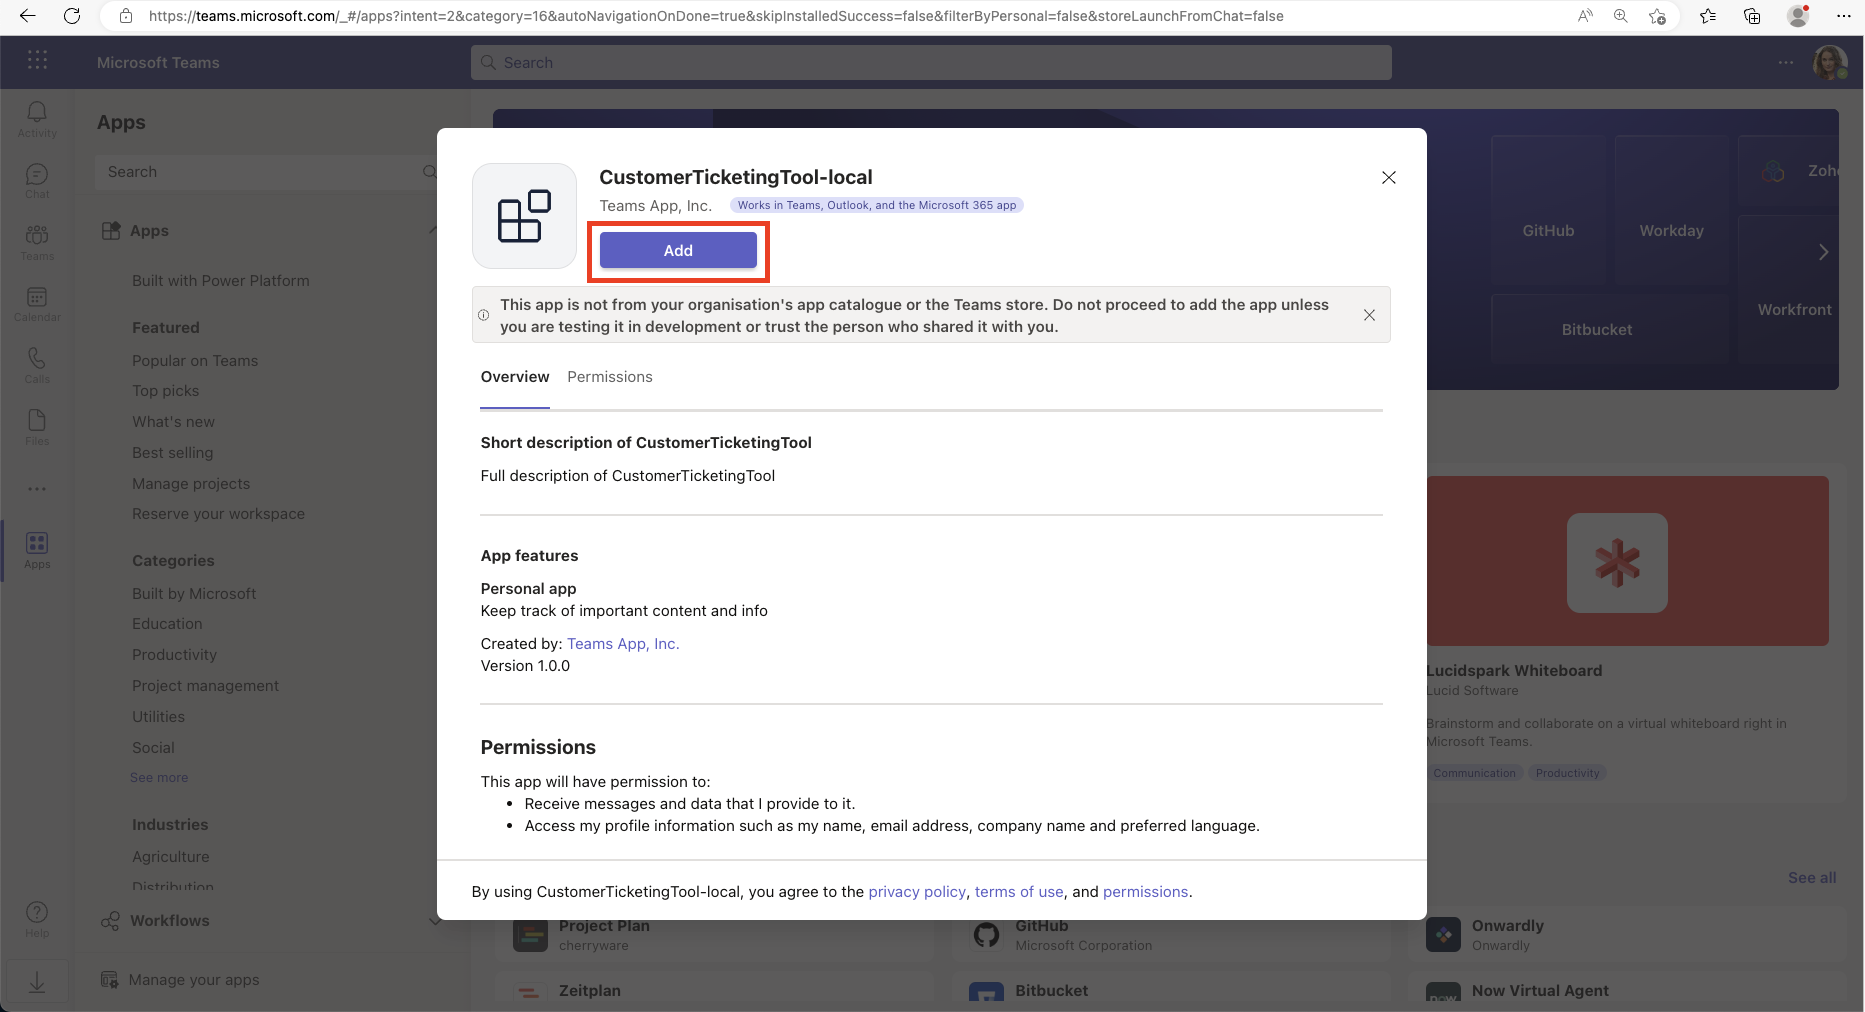Select Best selling category
Screen dimensions: 1865x1012
pos(173,453)
